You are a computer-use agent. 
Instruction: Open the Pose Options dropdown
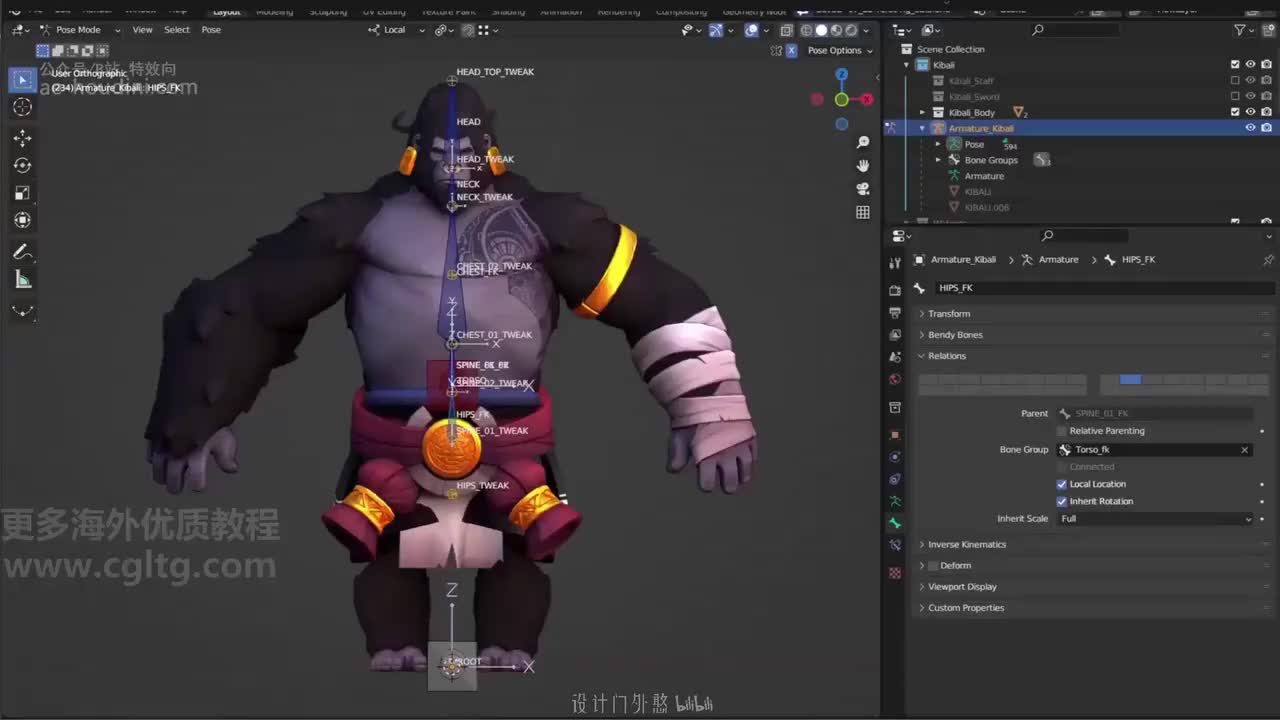coord(840,50)
